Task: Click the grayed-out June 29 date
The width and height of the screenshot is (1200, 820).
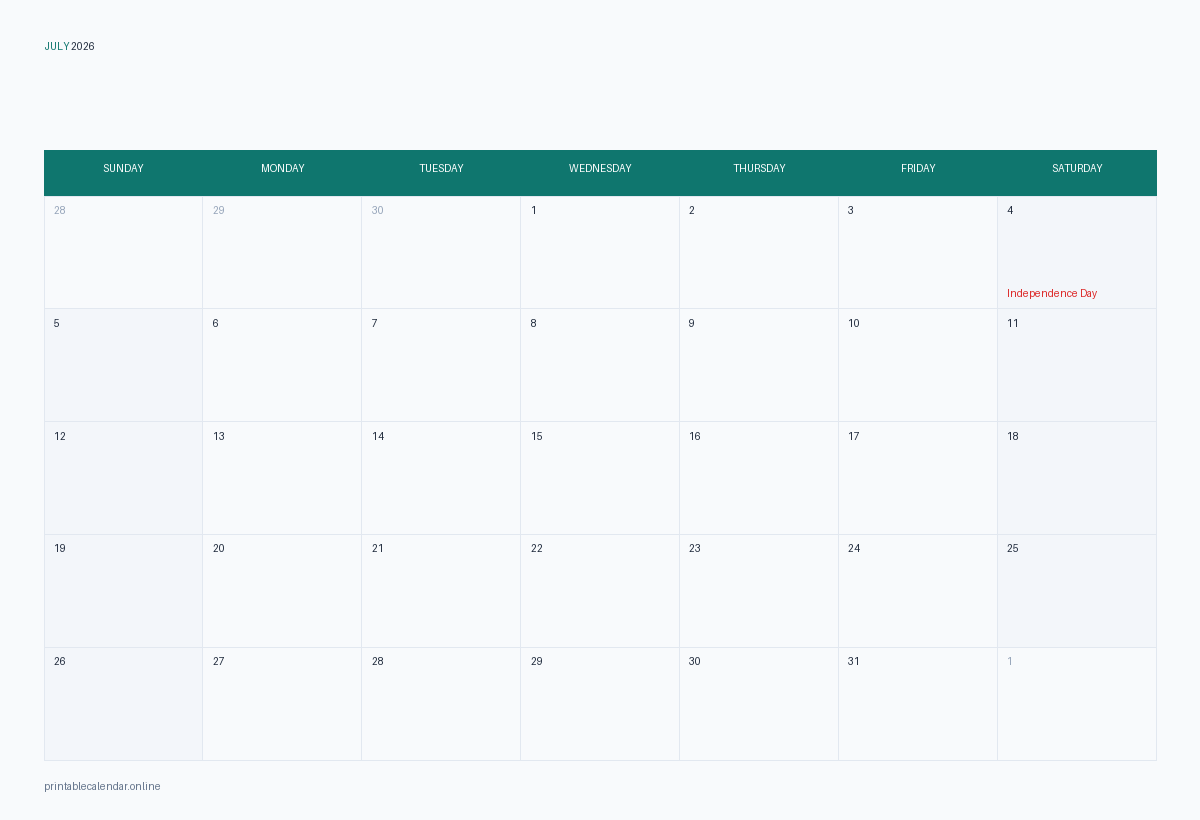Action: [x=218, y=210]
